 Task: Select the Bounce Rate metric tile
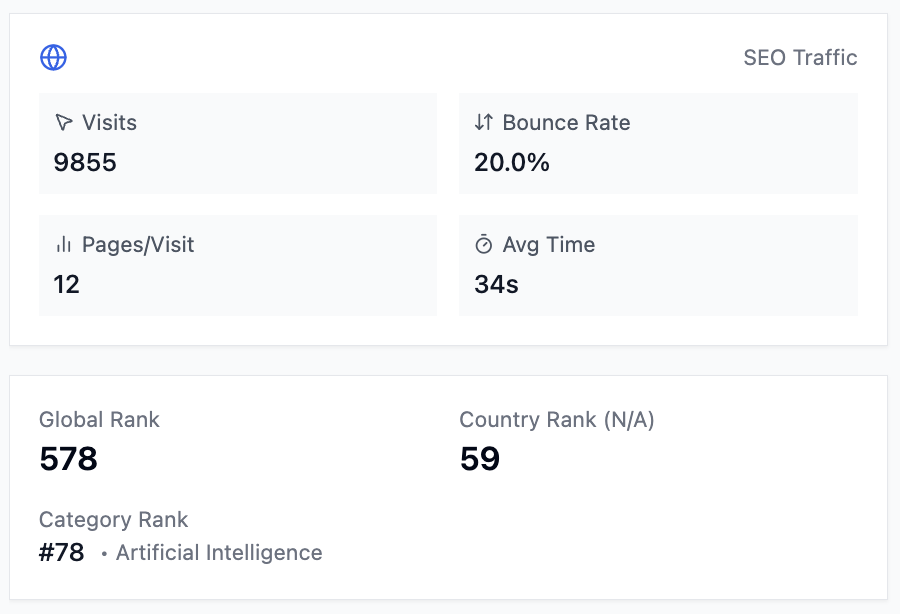pyautogui.click(x=658, y=143)
